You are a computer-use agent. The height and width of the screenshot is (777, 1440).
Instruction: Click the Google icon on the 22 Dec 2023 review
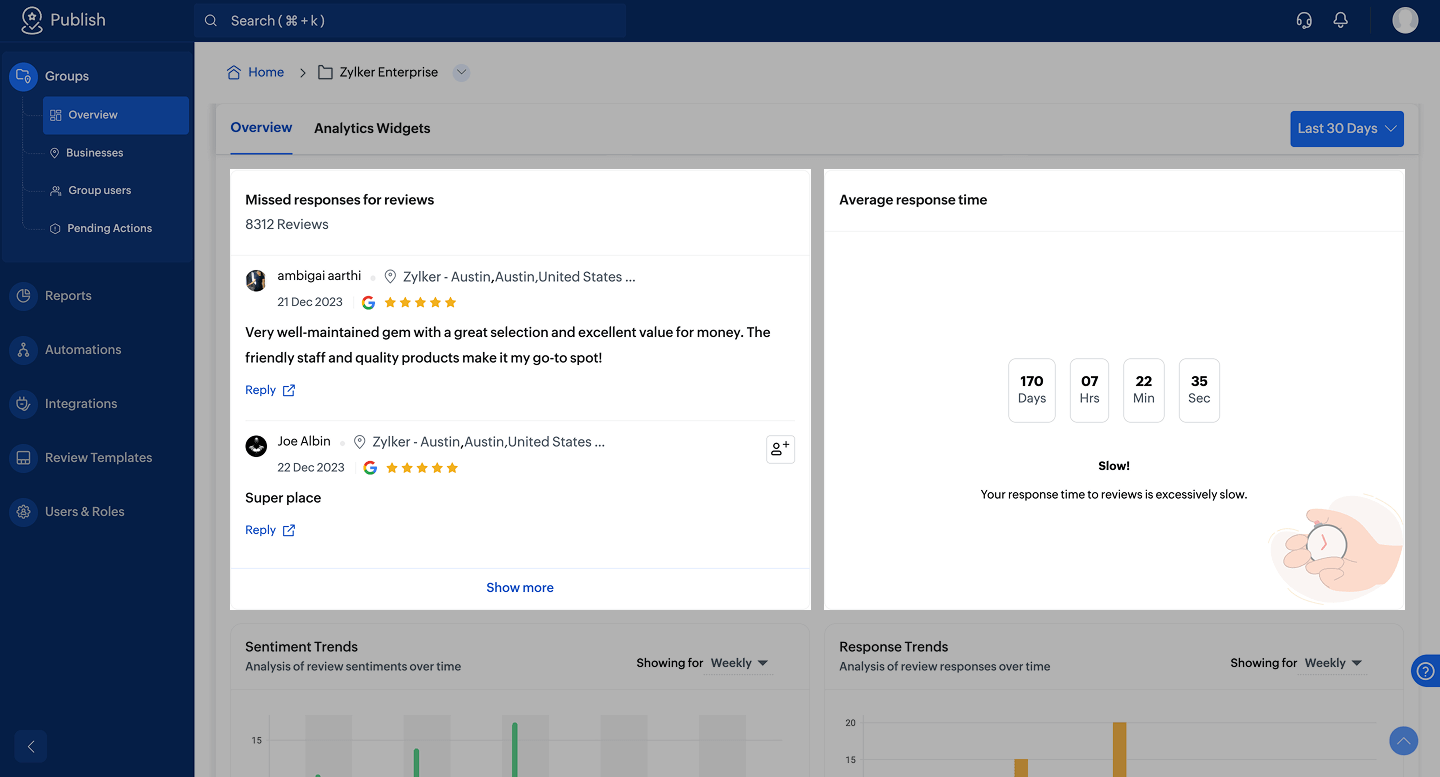click(x=370, y=467)
